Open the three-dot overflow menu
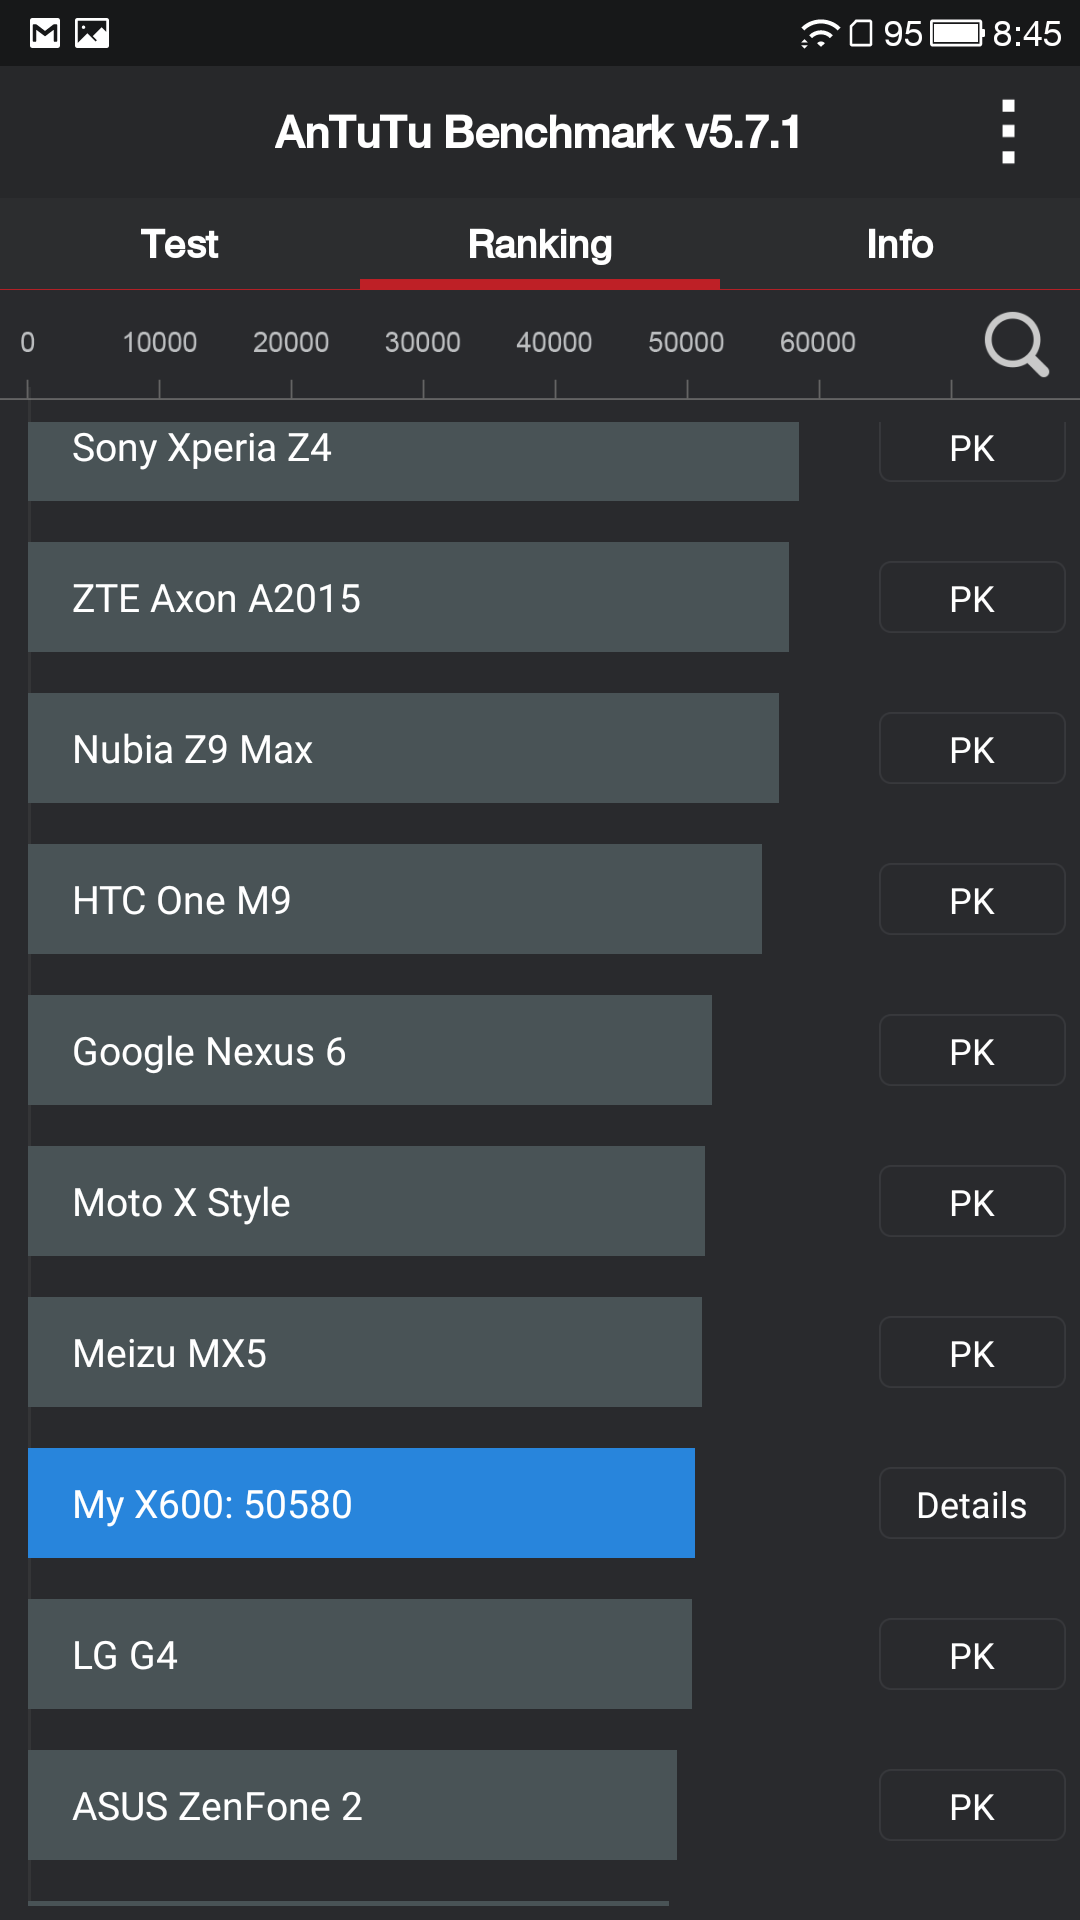1080x1920 pixels. (1008, 132)
